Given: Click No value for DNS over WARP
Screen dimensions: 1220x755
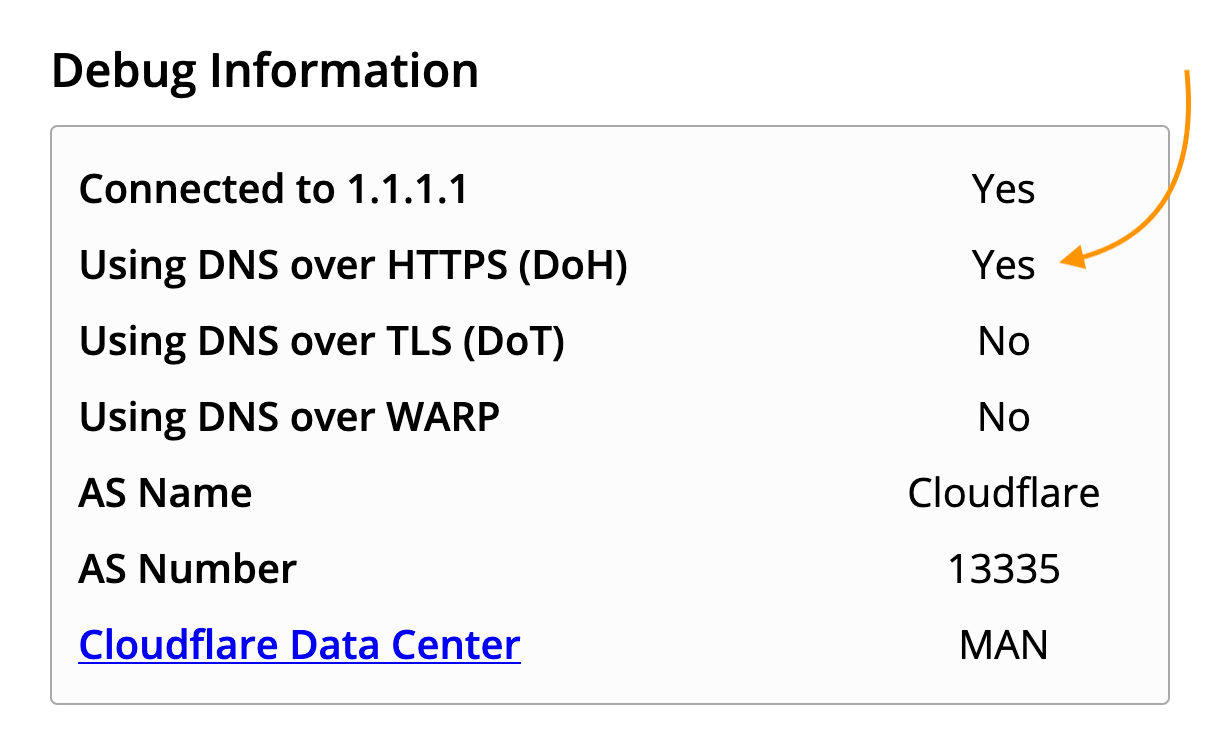Looking at the screenshot, I should point(1004,417).
